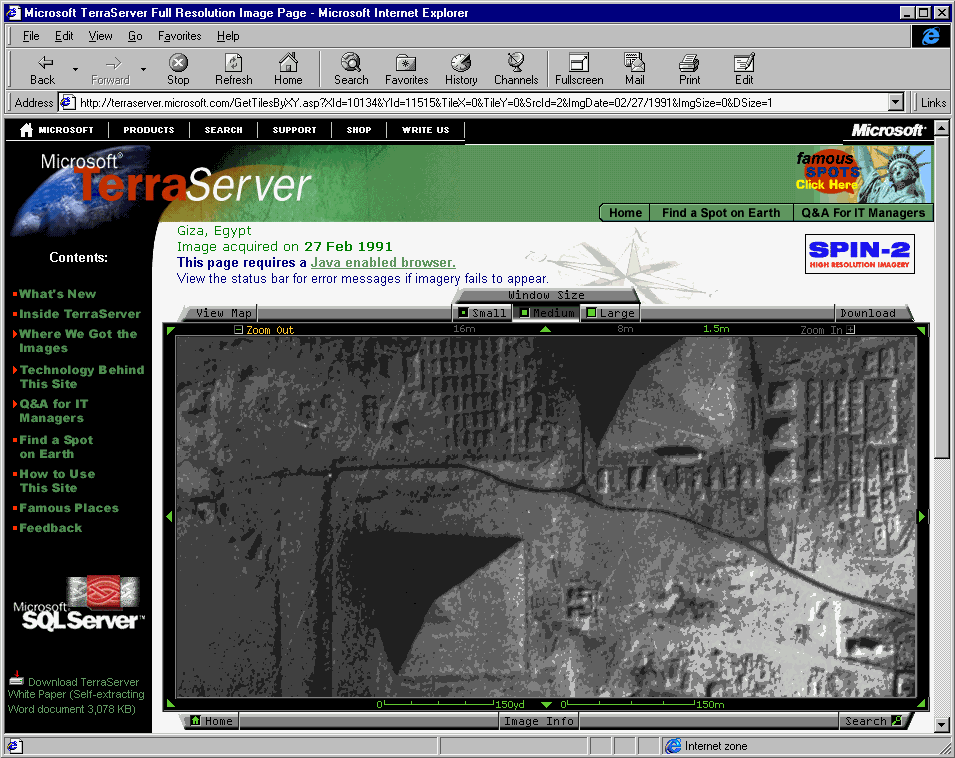Pan the image down with the bottom arrow
The image size is (955, 758).
click(546, 704)
